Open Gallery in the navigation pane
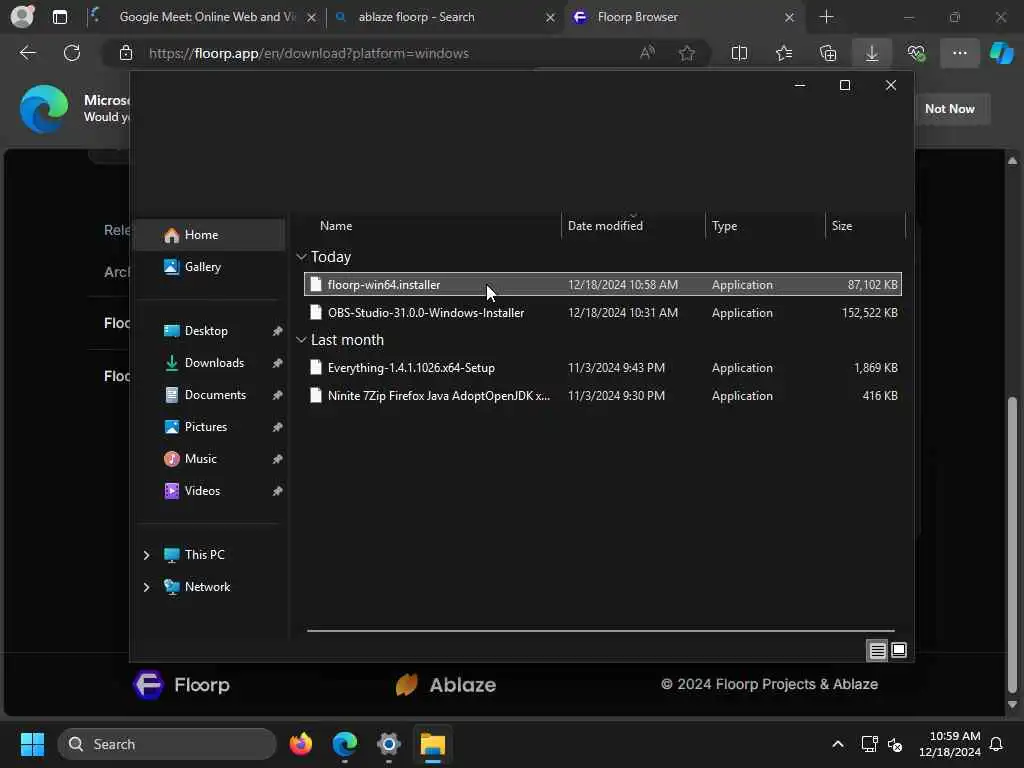Viewport: 1024px width, 768px height. pyautogui.click(x=209, y=267)
